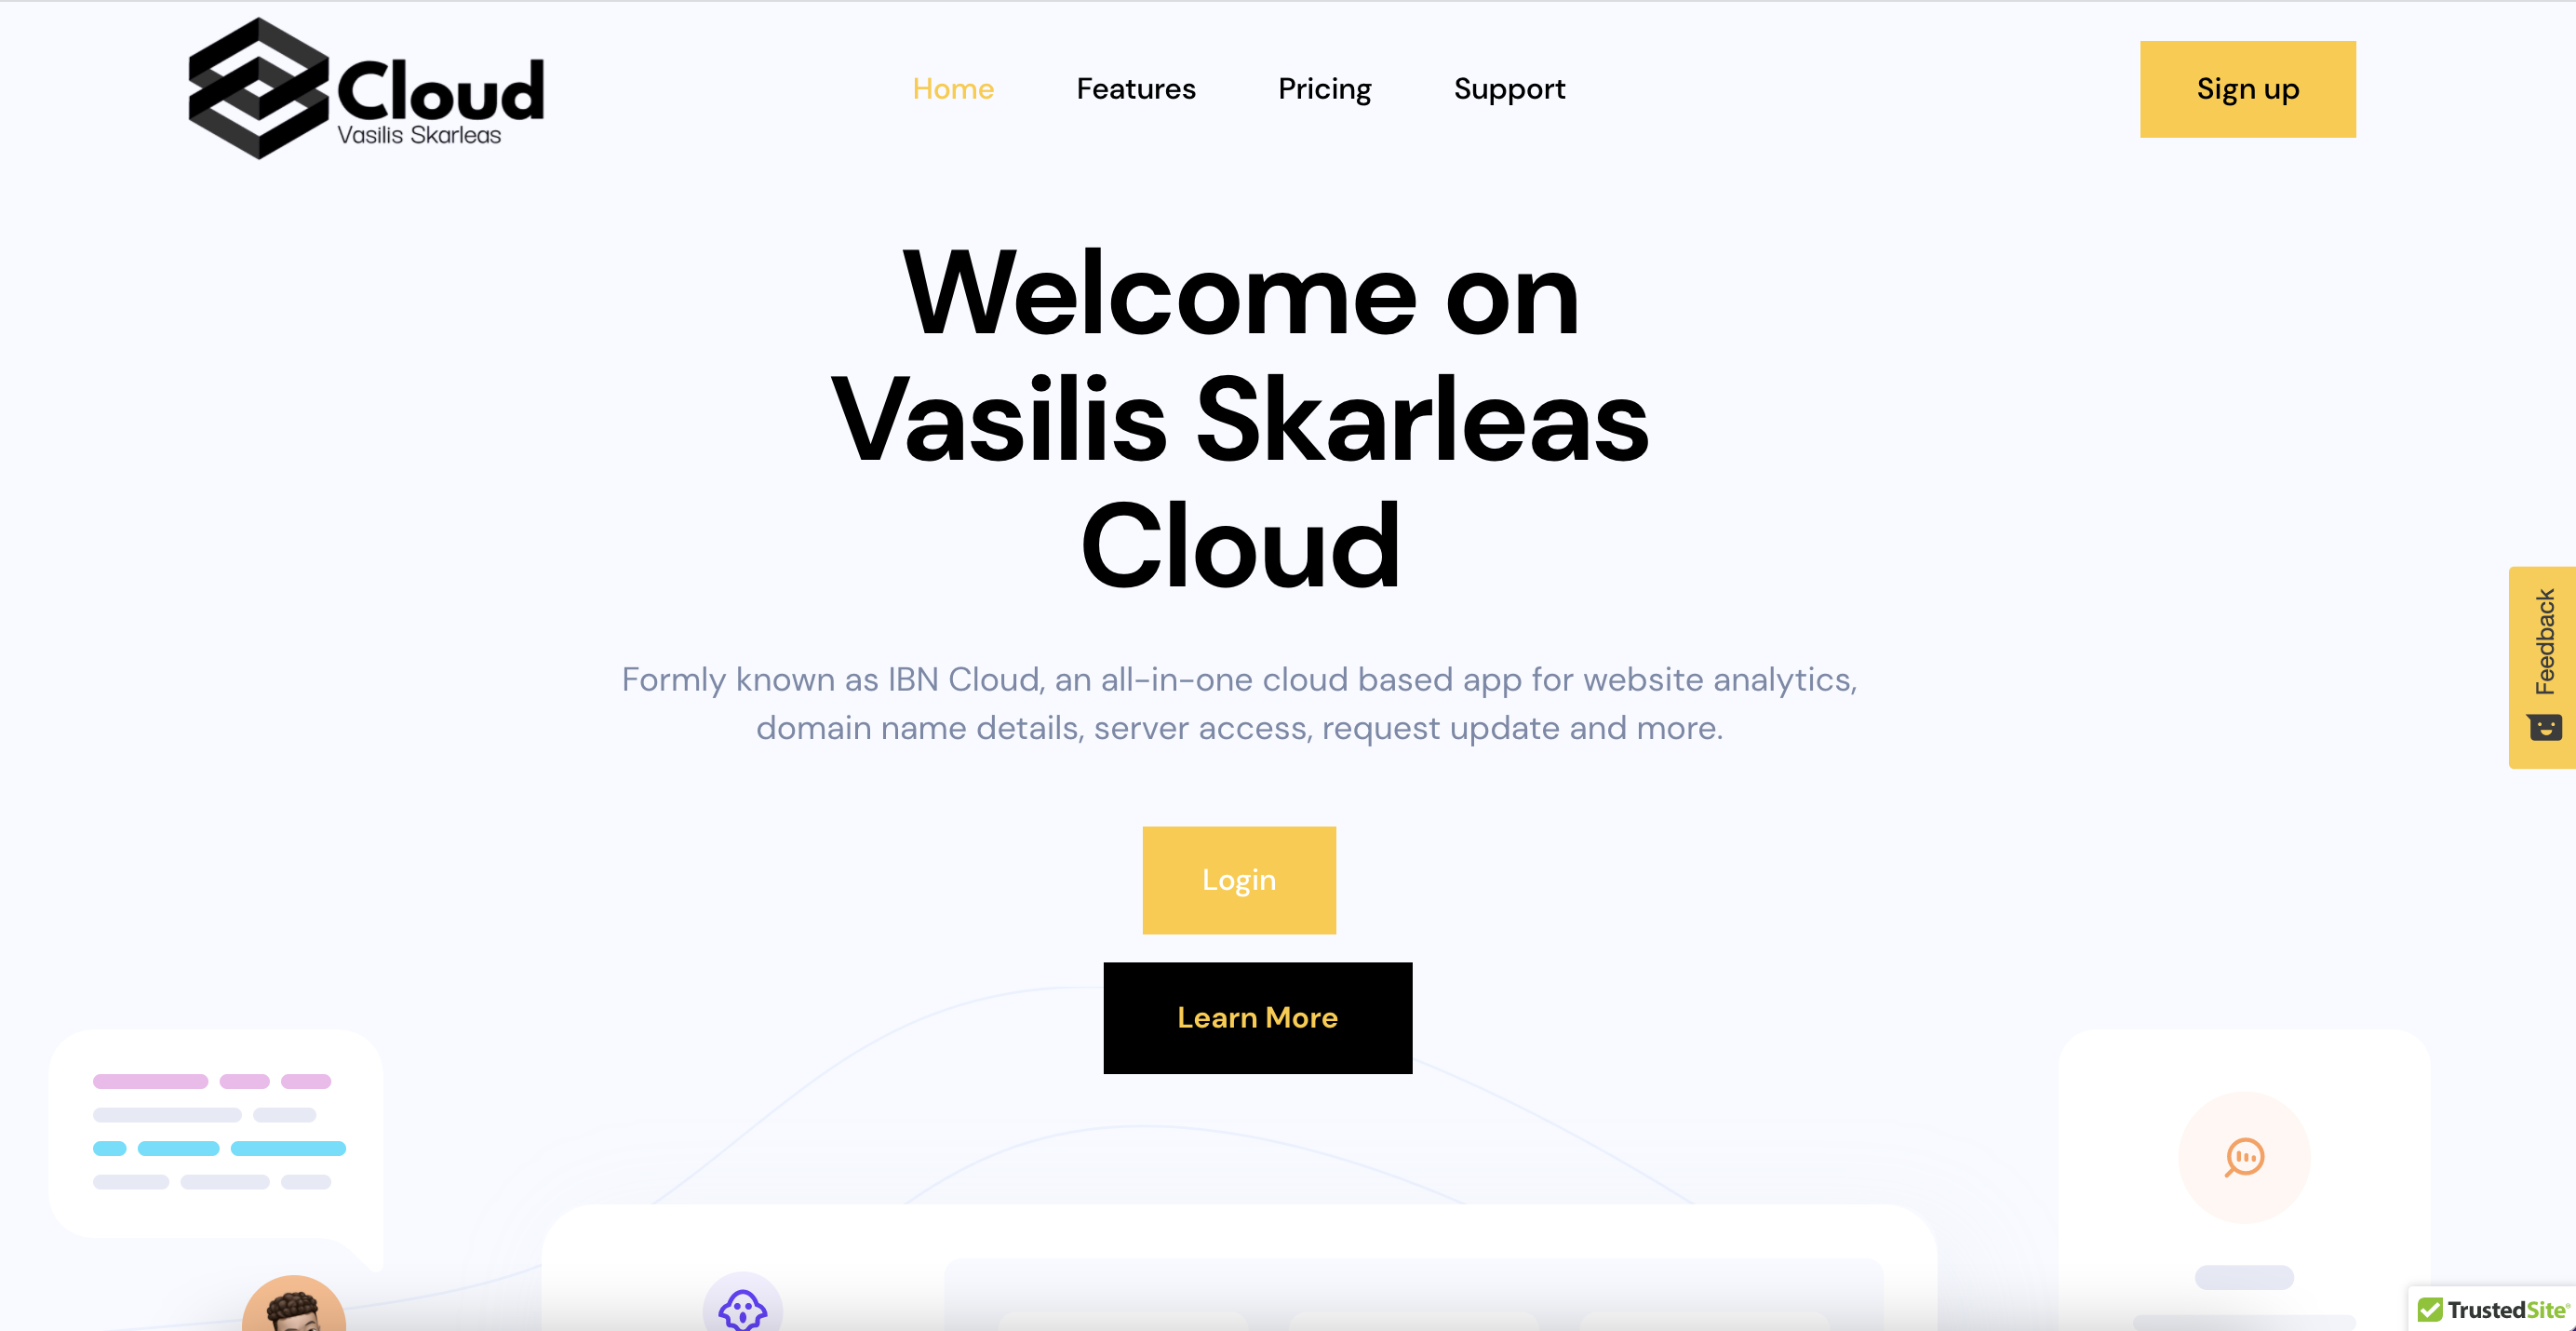Open the Features menu item

(x=1135, y=88)
